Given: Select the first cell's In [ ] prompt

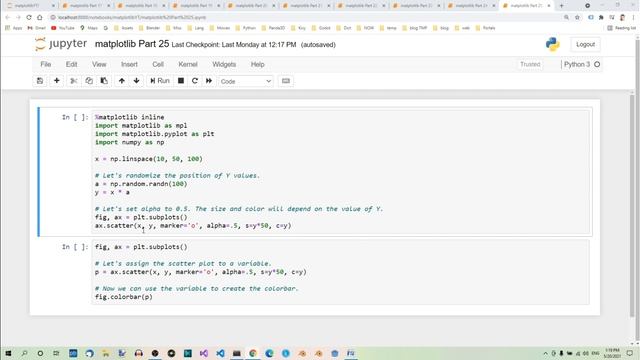Looking at the screenshot, I should [75, 117].
